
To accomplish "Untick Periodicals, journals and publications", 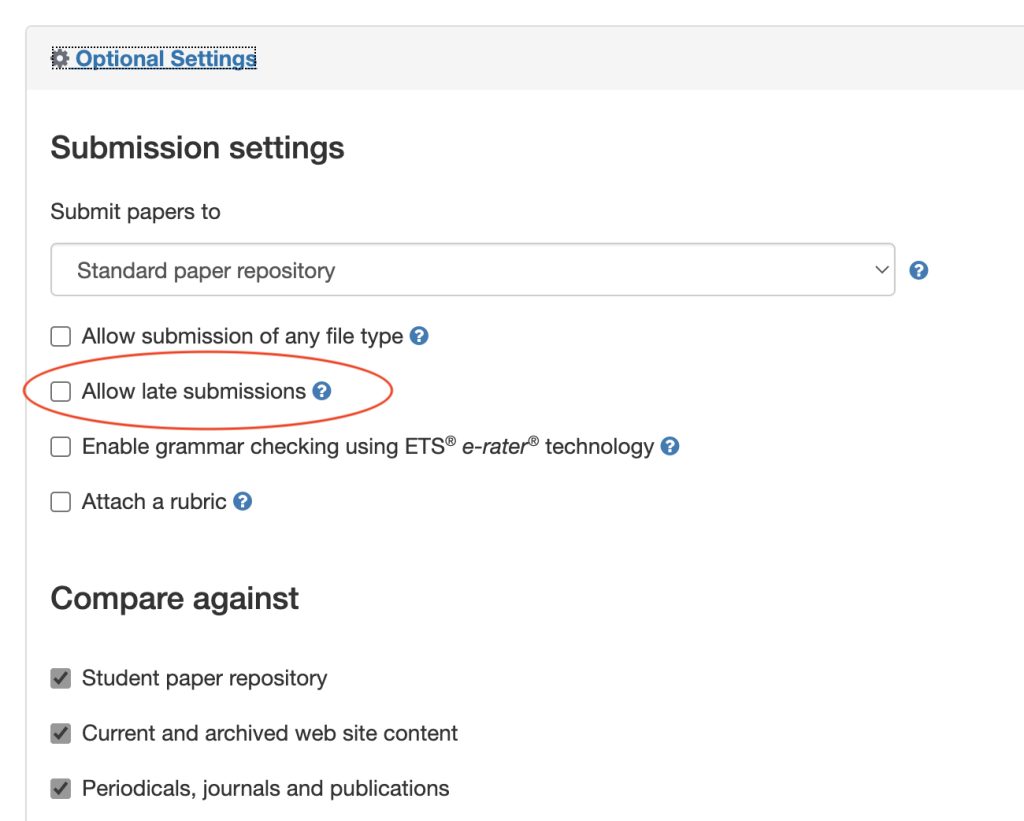I will (x=61, y=789).
